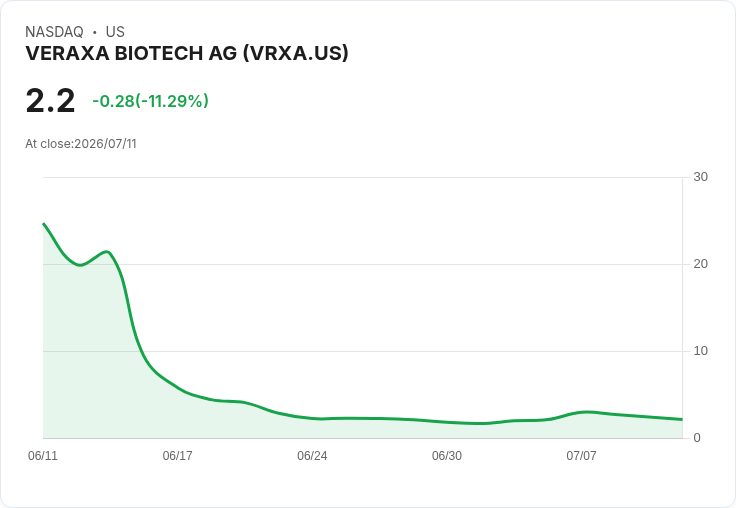Click the 06/11 date axis label
Screen dimensions: 736x508
click(x=43, y=456)
